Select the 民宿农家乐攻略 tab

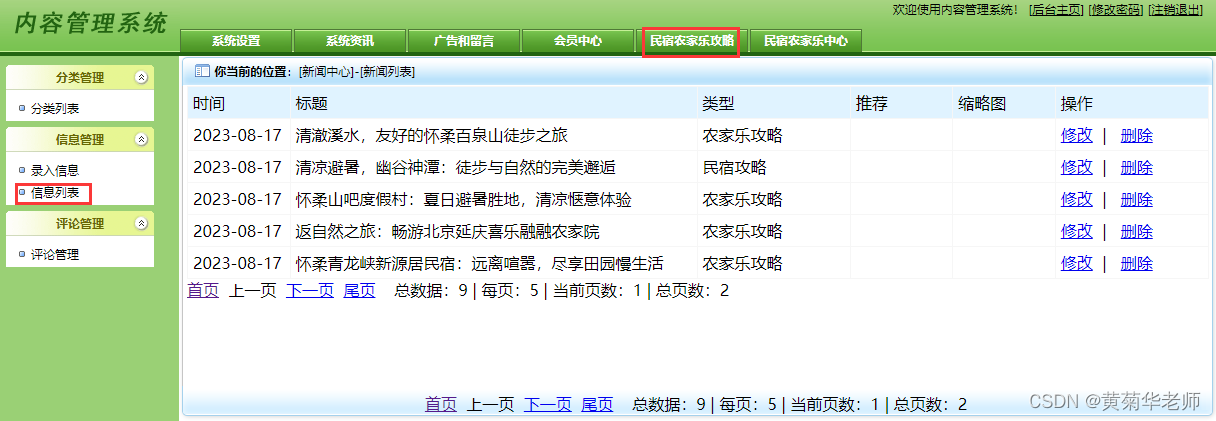[x=691, y=41]
